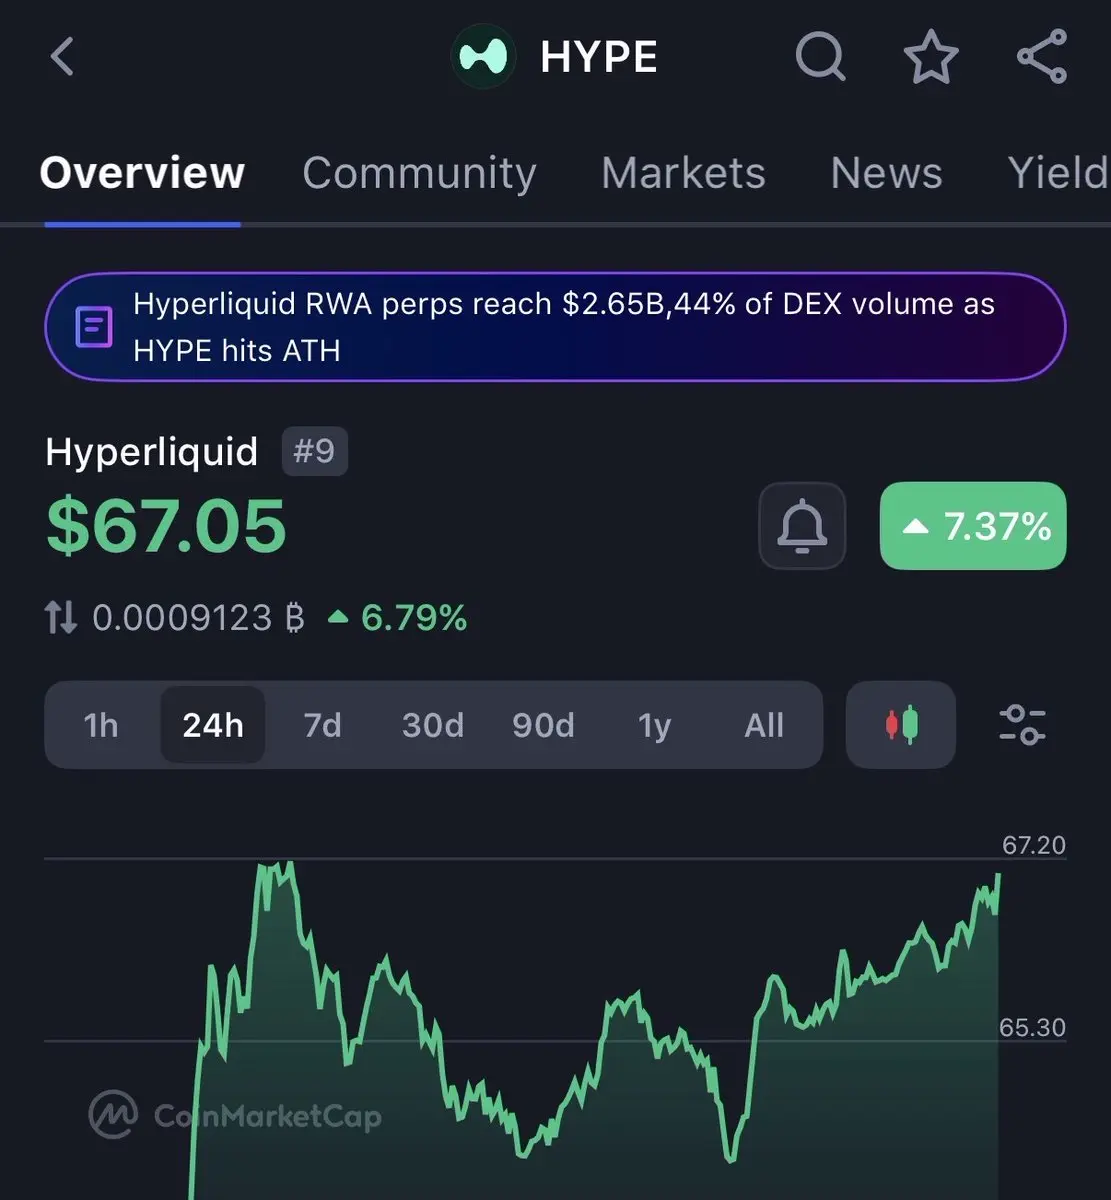
Task: Tap the HYPE coin logo
Action: pyautogui.click(x=483, y=57)
